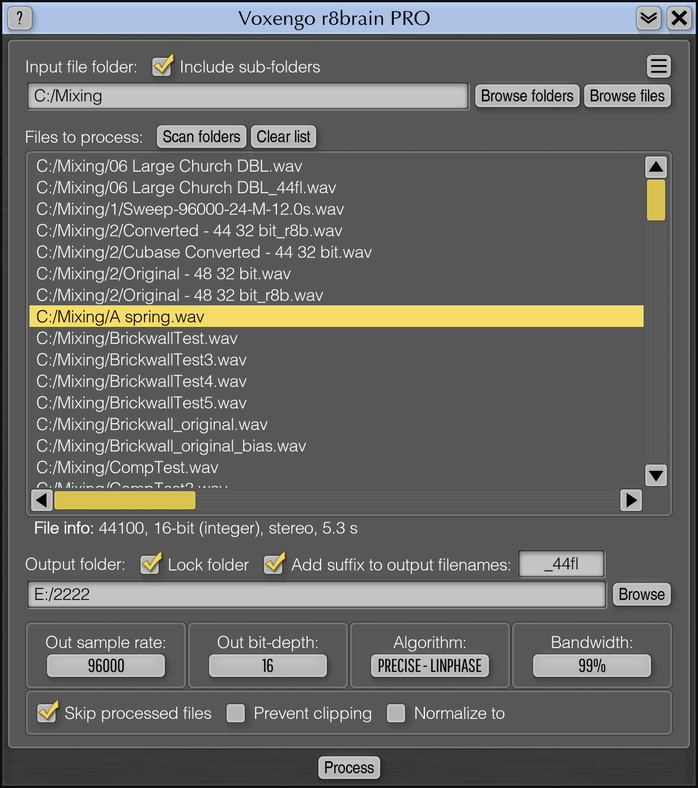The image size is (698, 788).
Task: Click the Clear list button
Action: [x=283, y=137]
